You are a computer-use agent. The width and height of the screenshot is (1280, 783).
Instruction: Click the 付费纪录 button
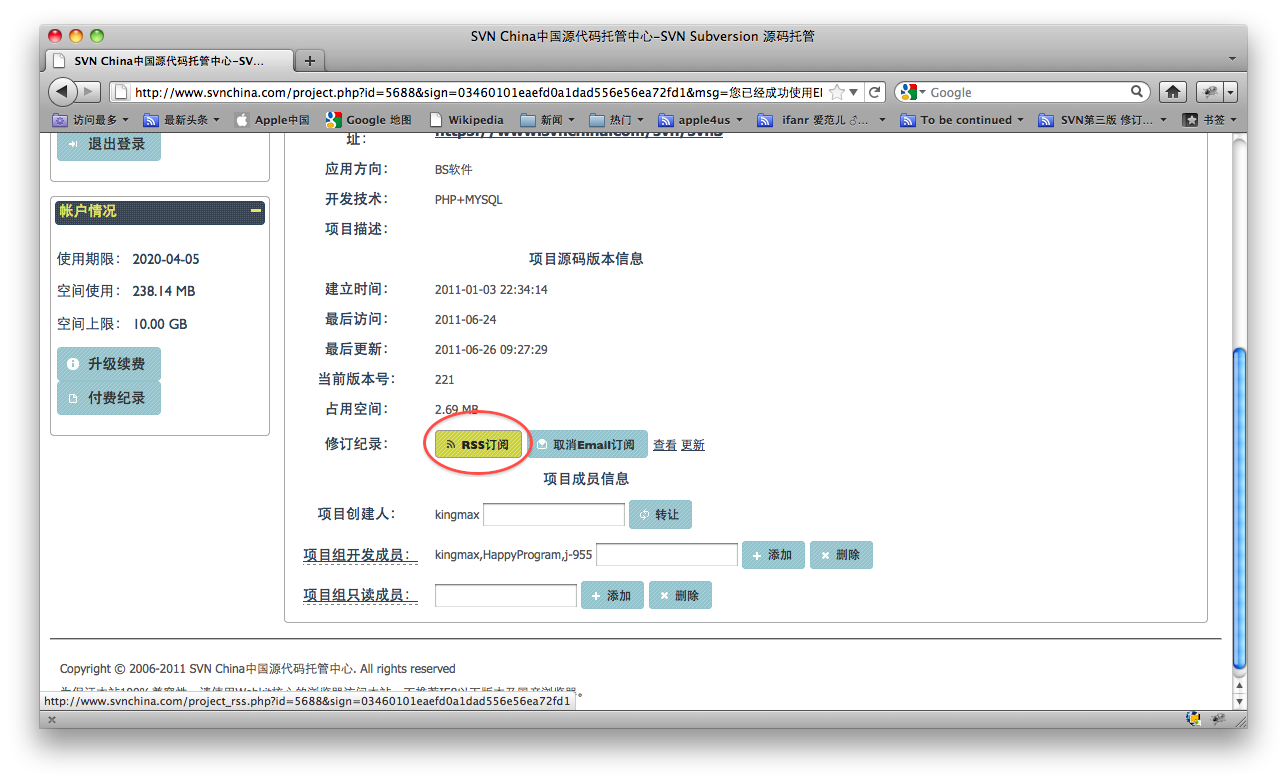click(108, 398)
